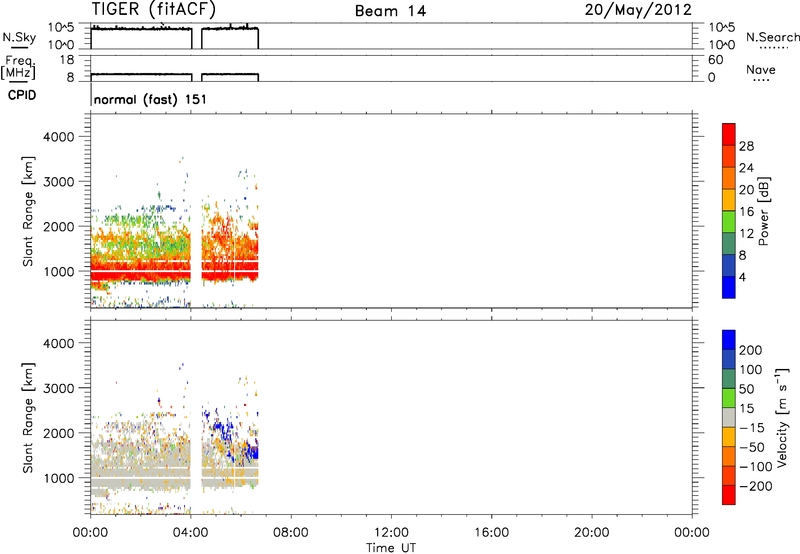Click the date 20/May/2012
This screenshot has height=554, width=800.
[x=638, y=10]
